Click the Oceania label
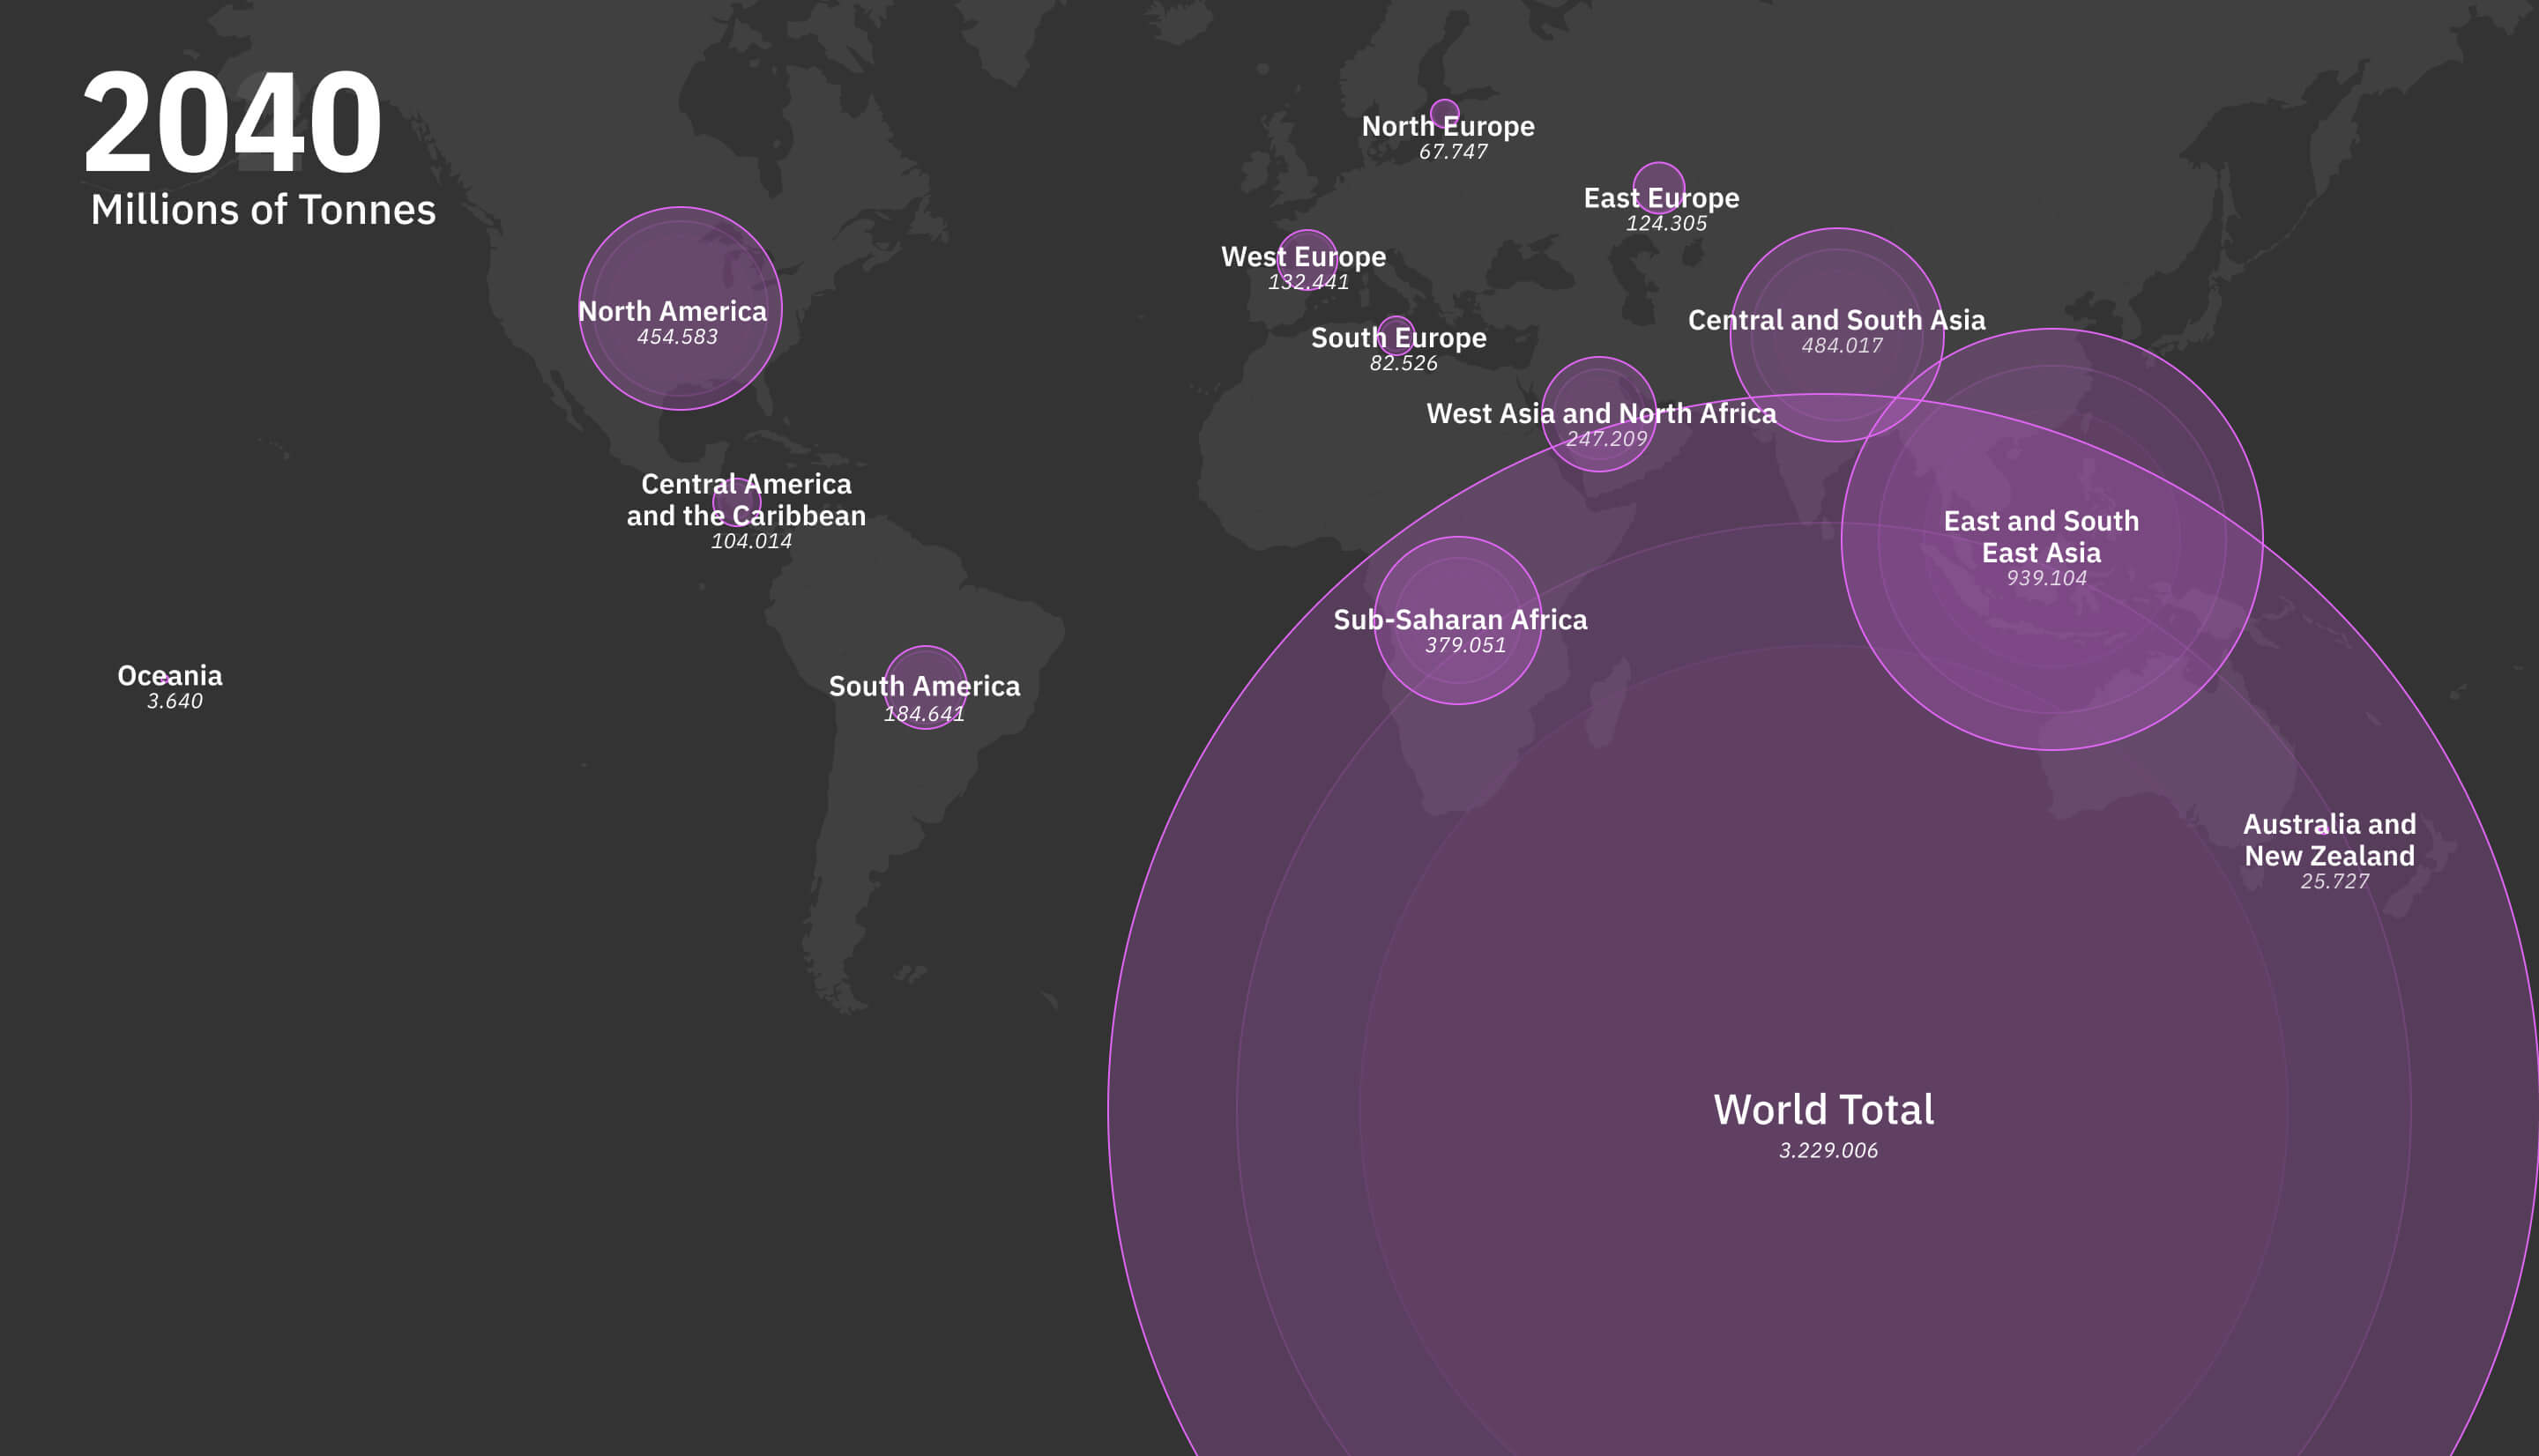 point(170,676)
